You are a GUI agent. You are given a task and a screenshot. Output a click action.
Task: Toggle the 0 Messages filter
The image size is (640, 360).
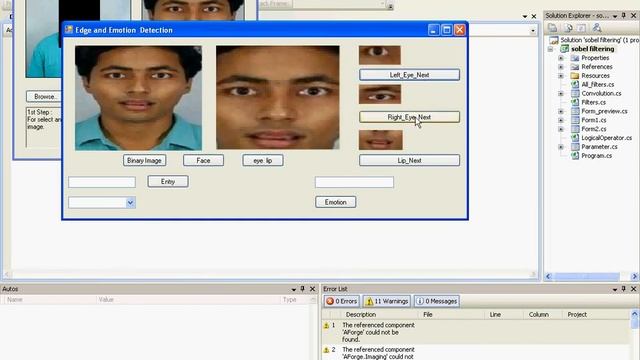436,301
